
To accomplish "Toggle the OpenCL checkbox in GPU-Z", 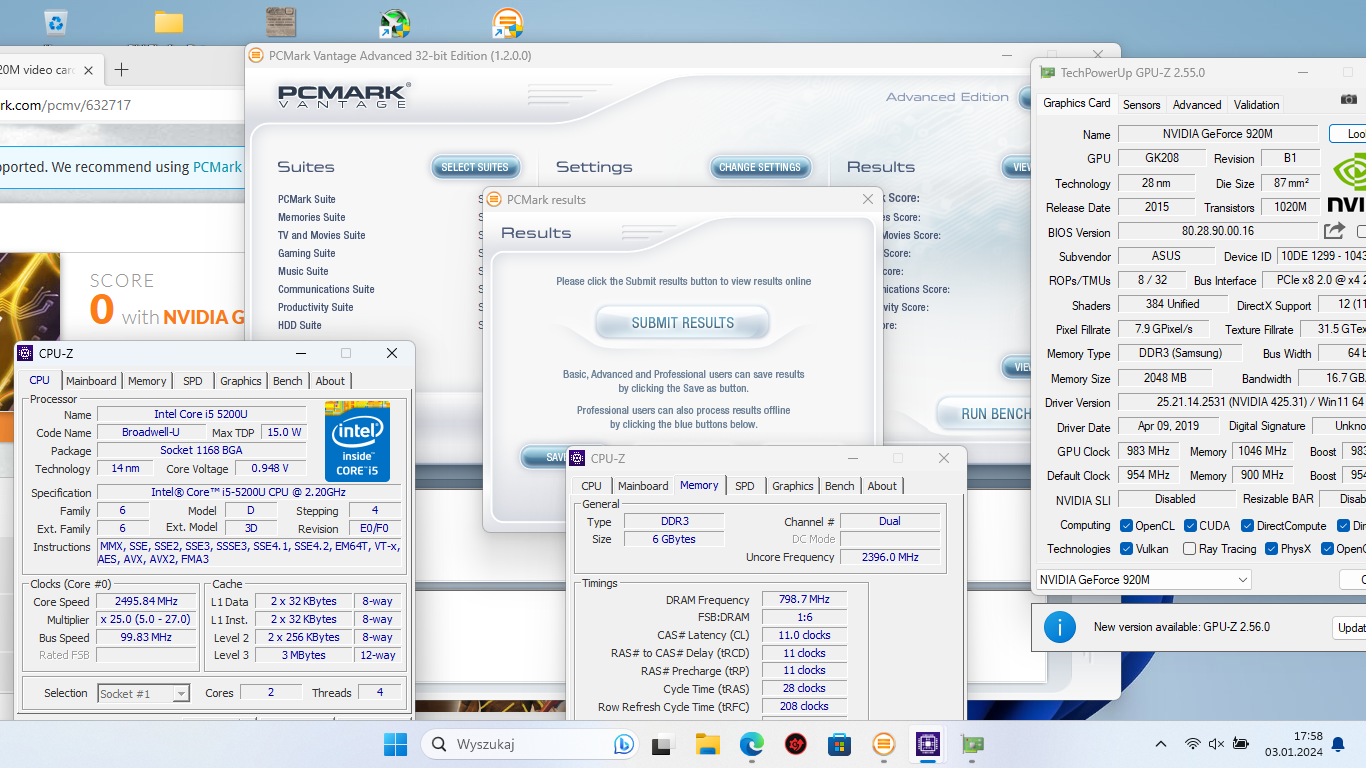I will pyautogui.click(x=1127, y=526).
